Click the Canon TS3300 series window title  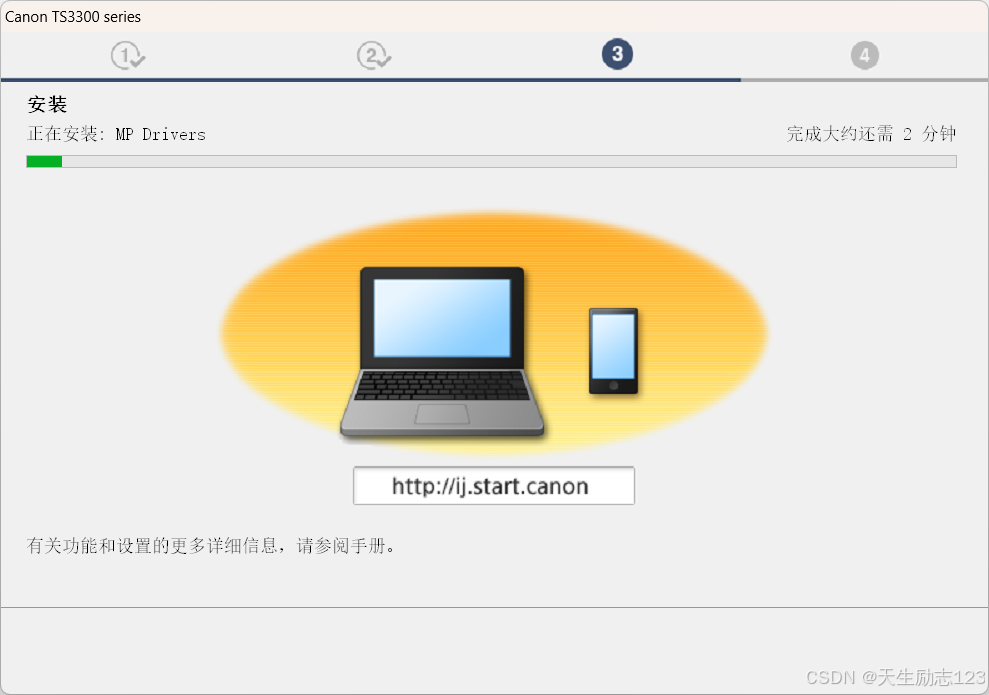point(73,17)
